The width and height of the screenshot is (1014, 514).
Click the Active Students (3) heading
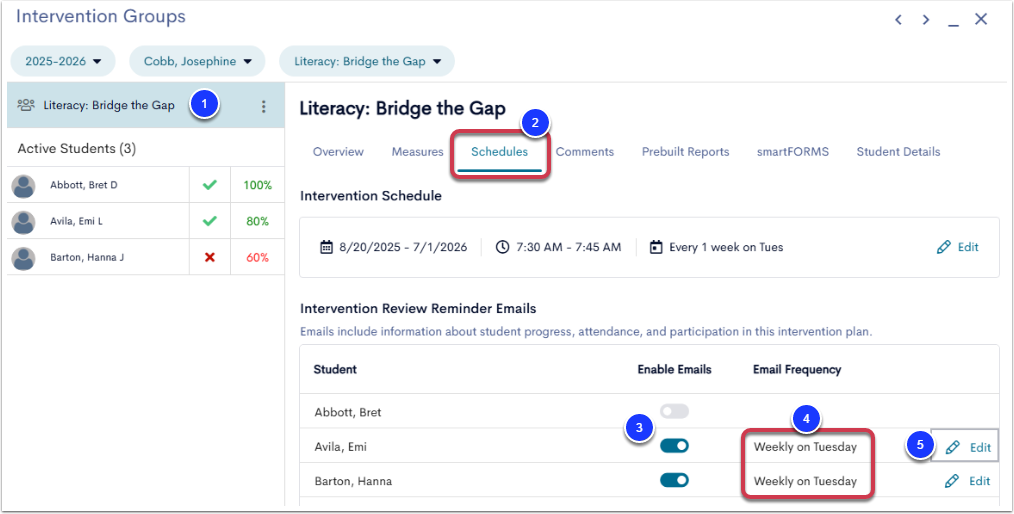click(x=77, y=149)
